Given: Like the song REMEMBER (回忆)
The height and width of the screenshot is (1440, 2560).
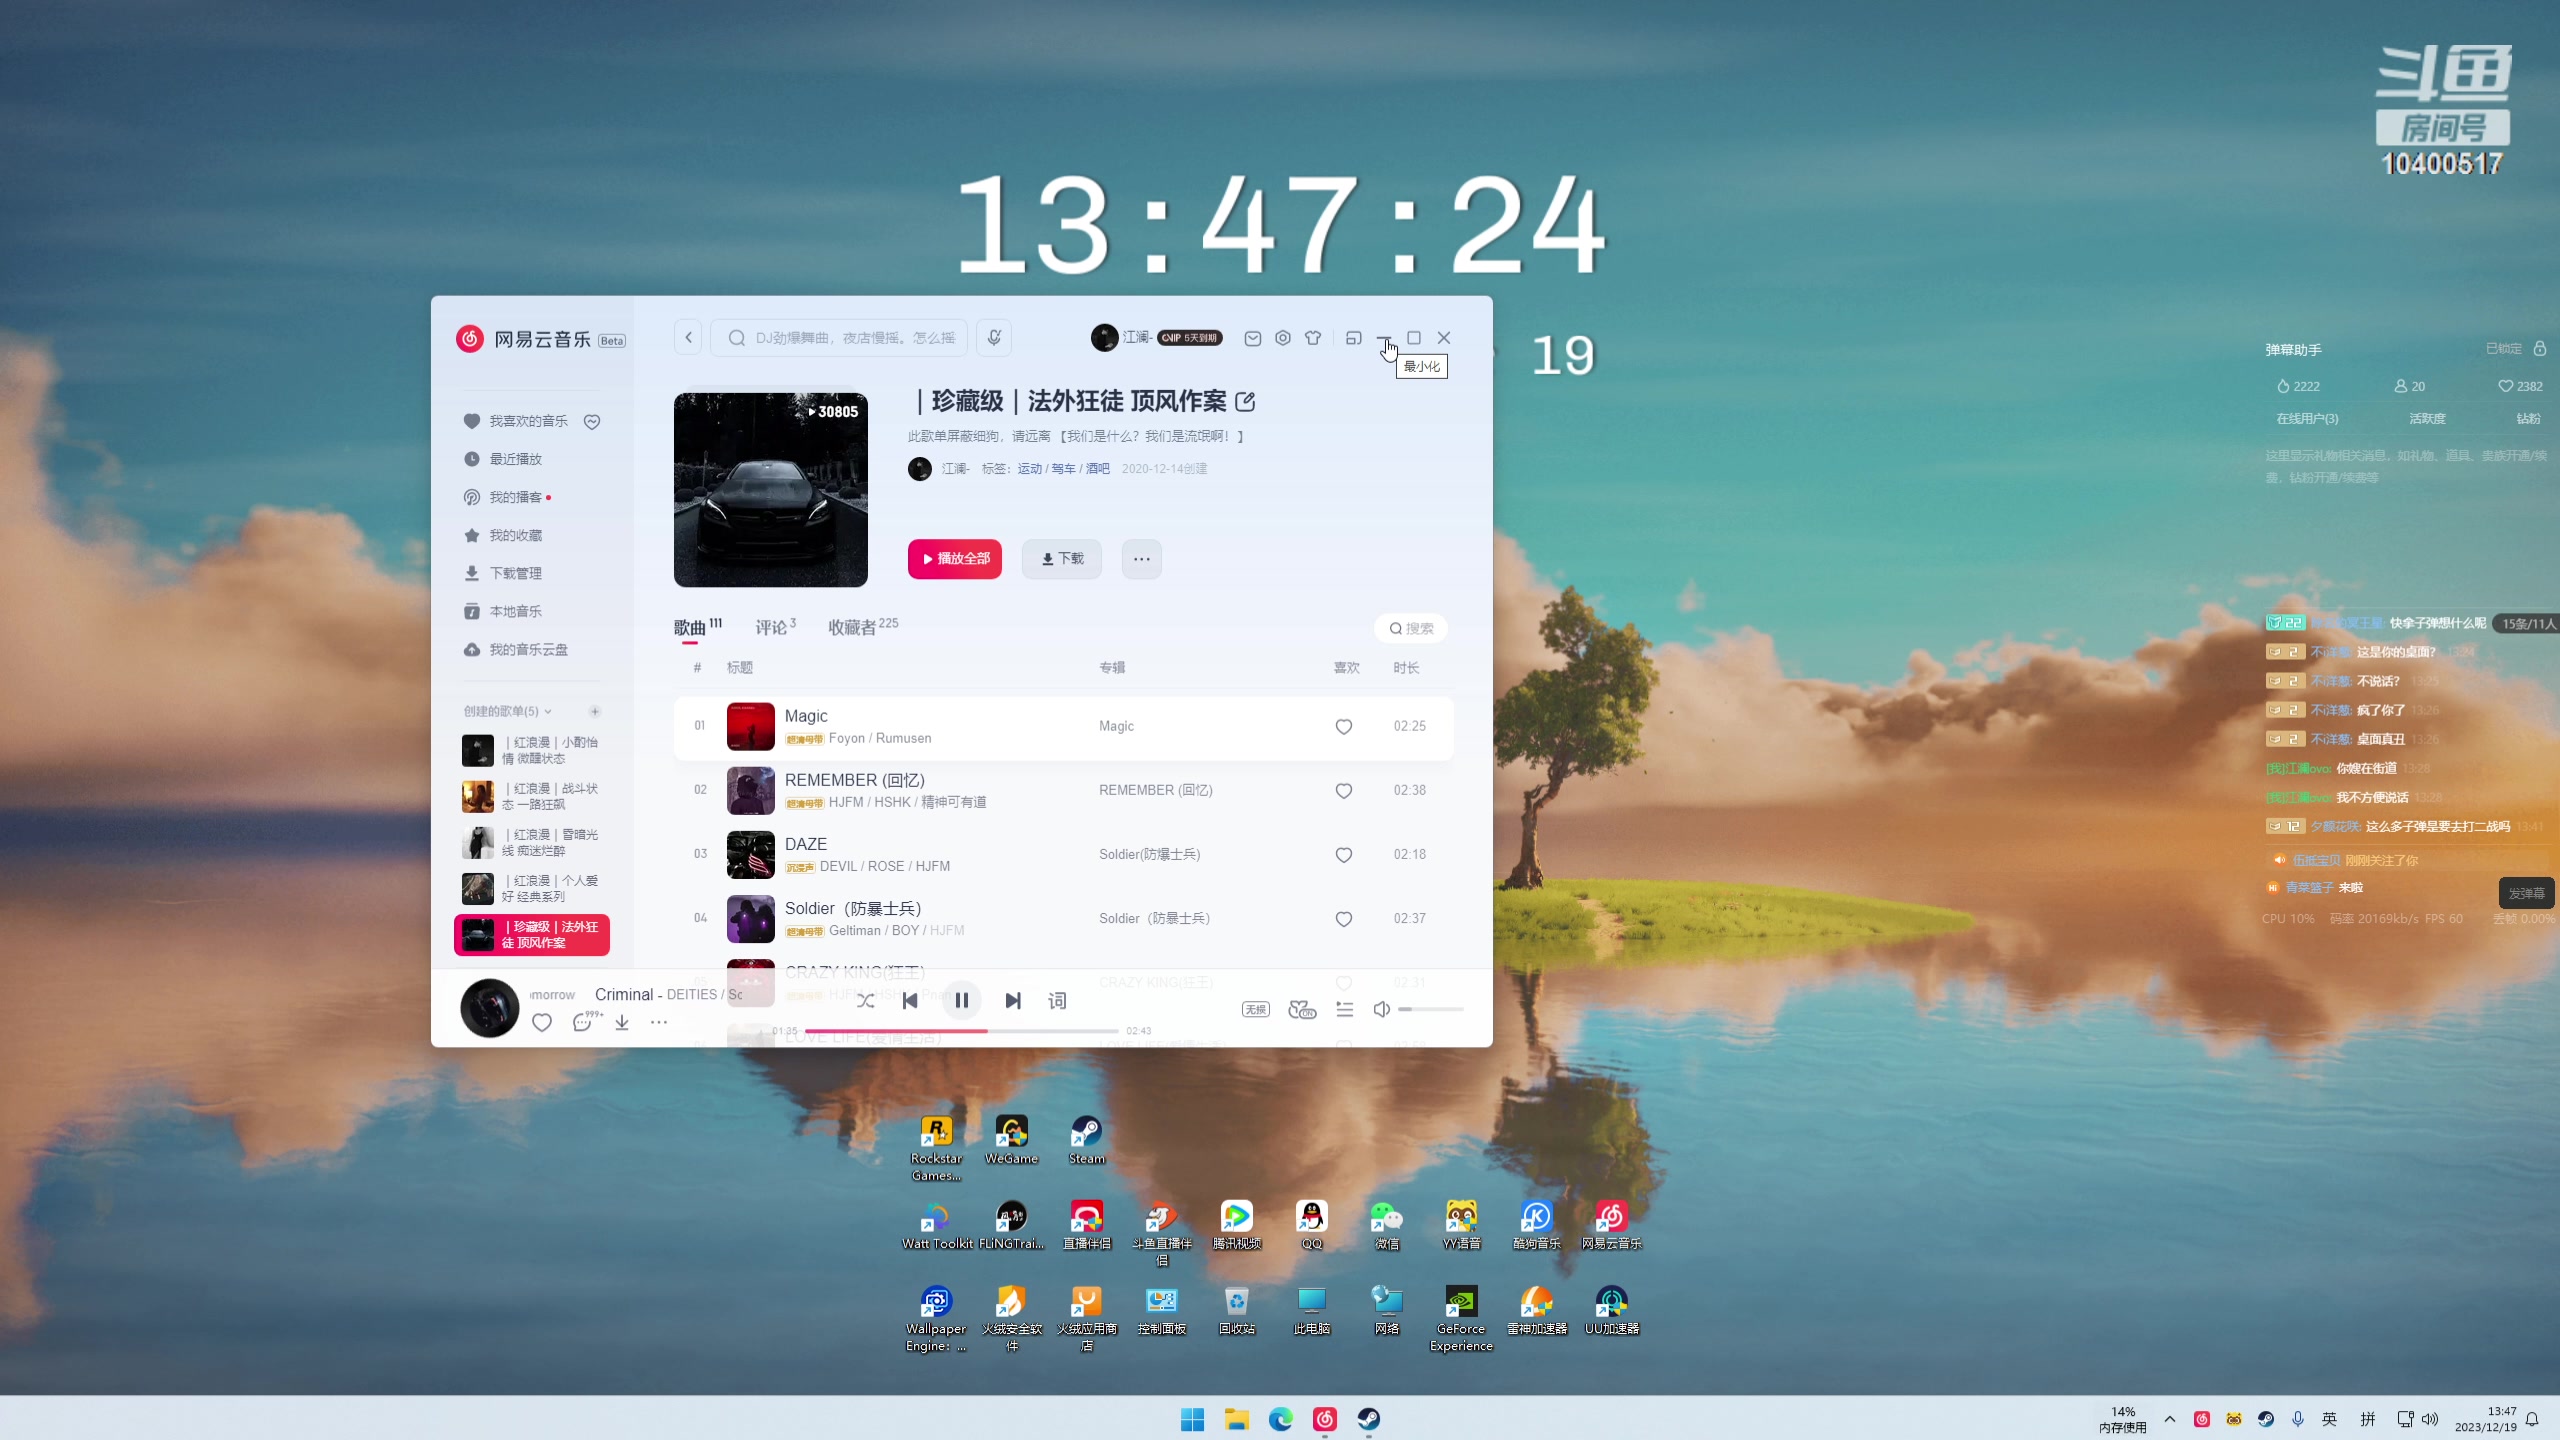Looking at the screenshot, I should [x=1344, y=791].
